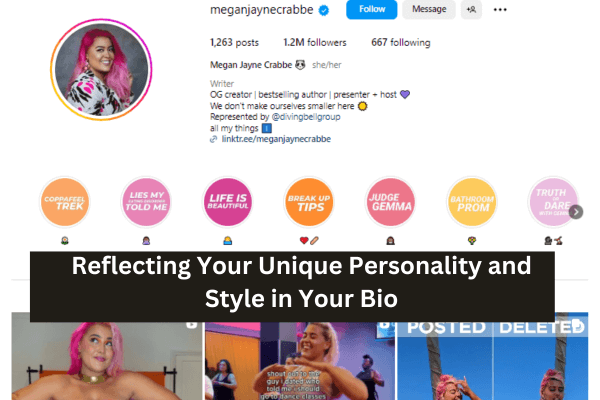Open the profile picture story ring

[101, 69]
